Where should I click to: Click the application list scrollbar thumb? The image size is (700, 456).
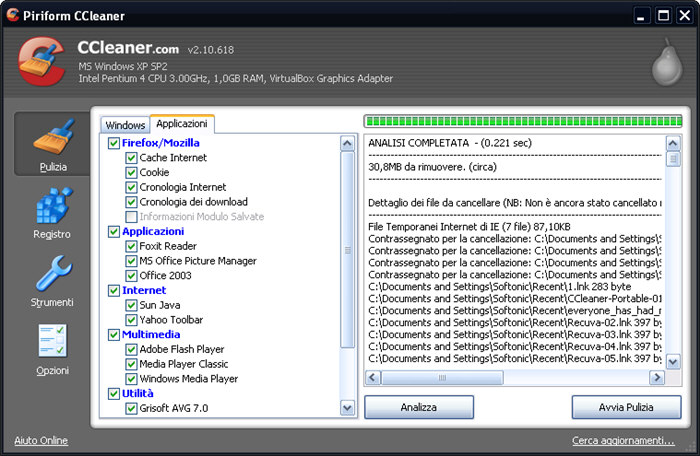pos(347,250)
